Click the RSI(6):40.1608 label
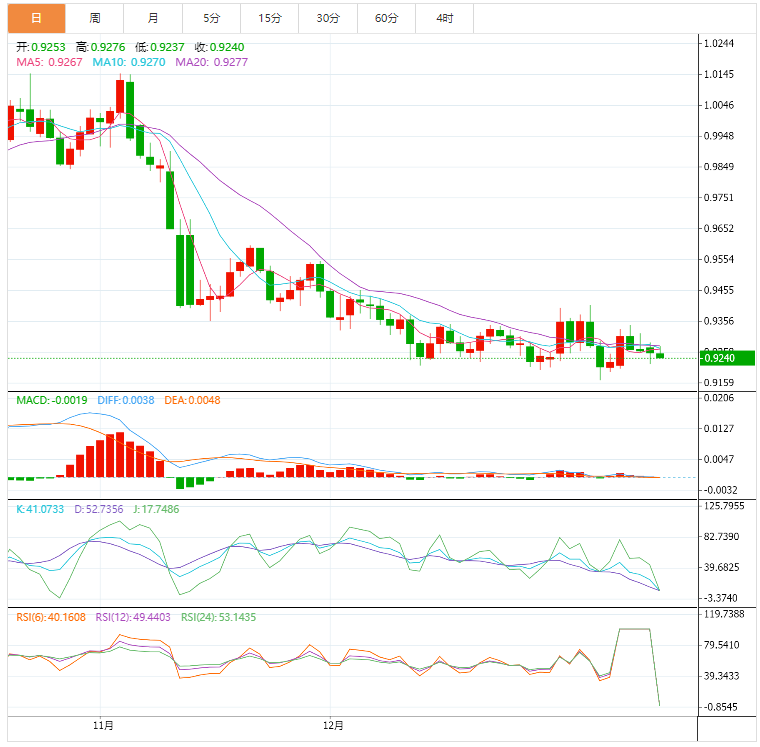This screenshot has height=747, width=760. tap(51, 618)
